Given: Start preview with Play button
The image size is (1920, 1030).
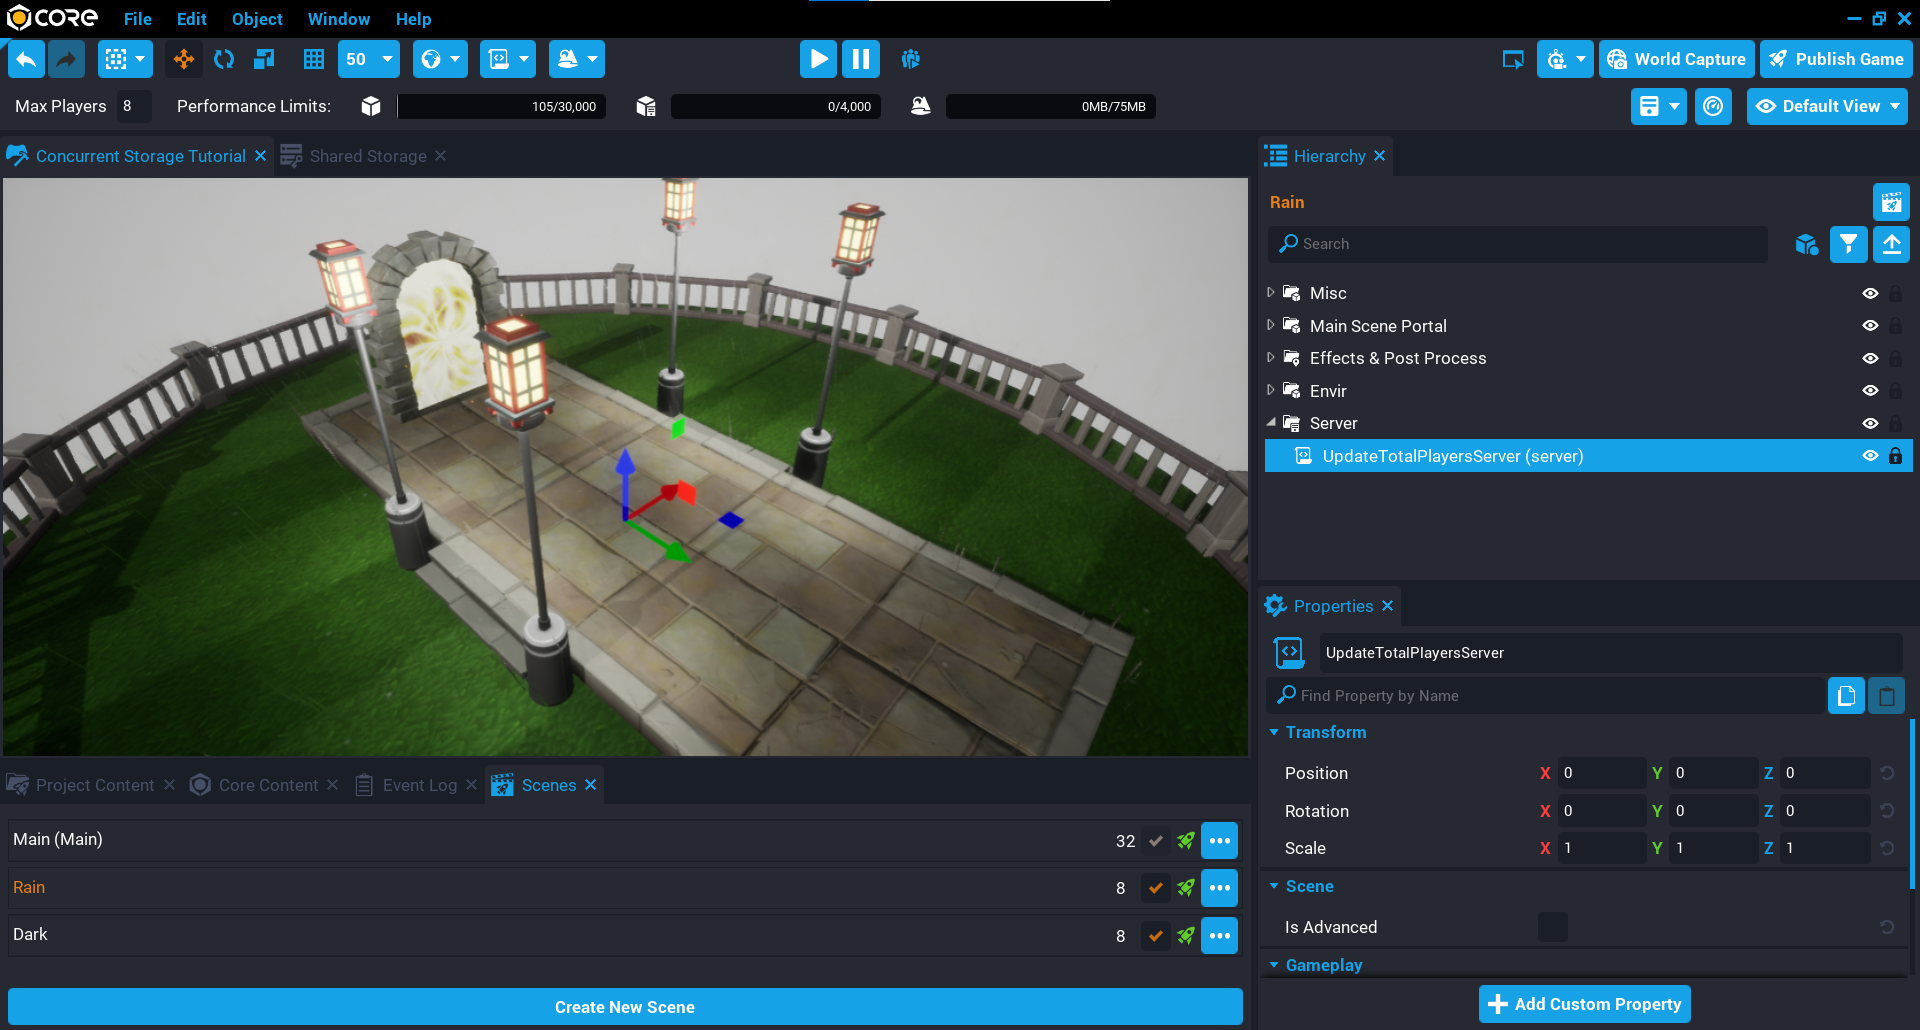Looking at the screenshot, I should (817, 60).
